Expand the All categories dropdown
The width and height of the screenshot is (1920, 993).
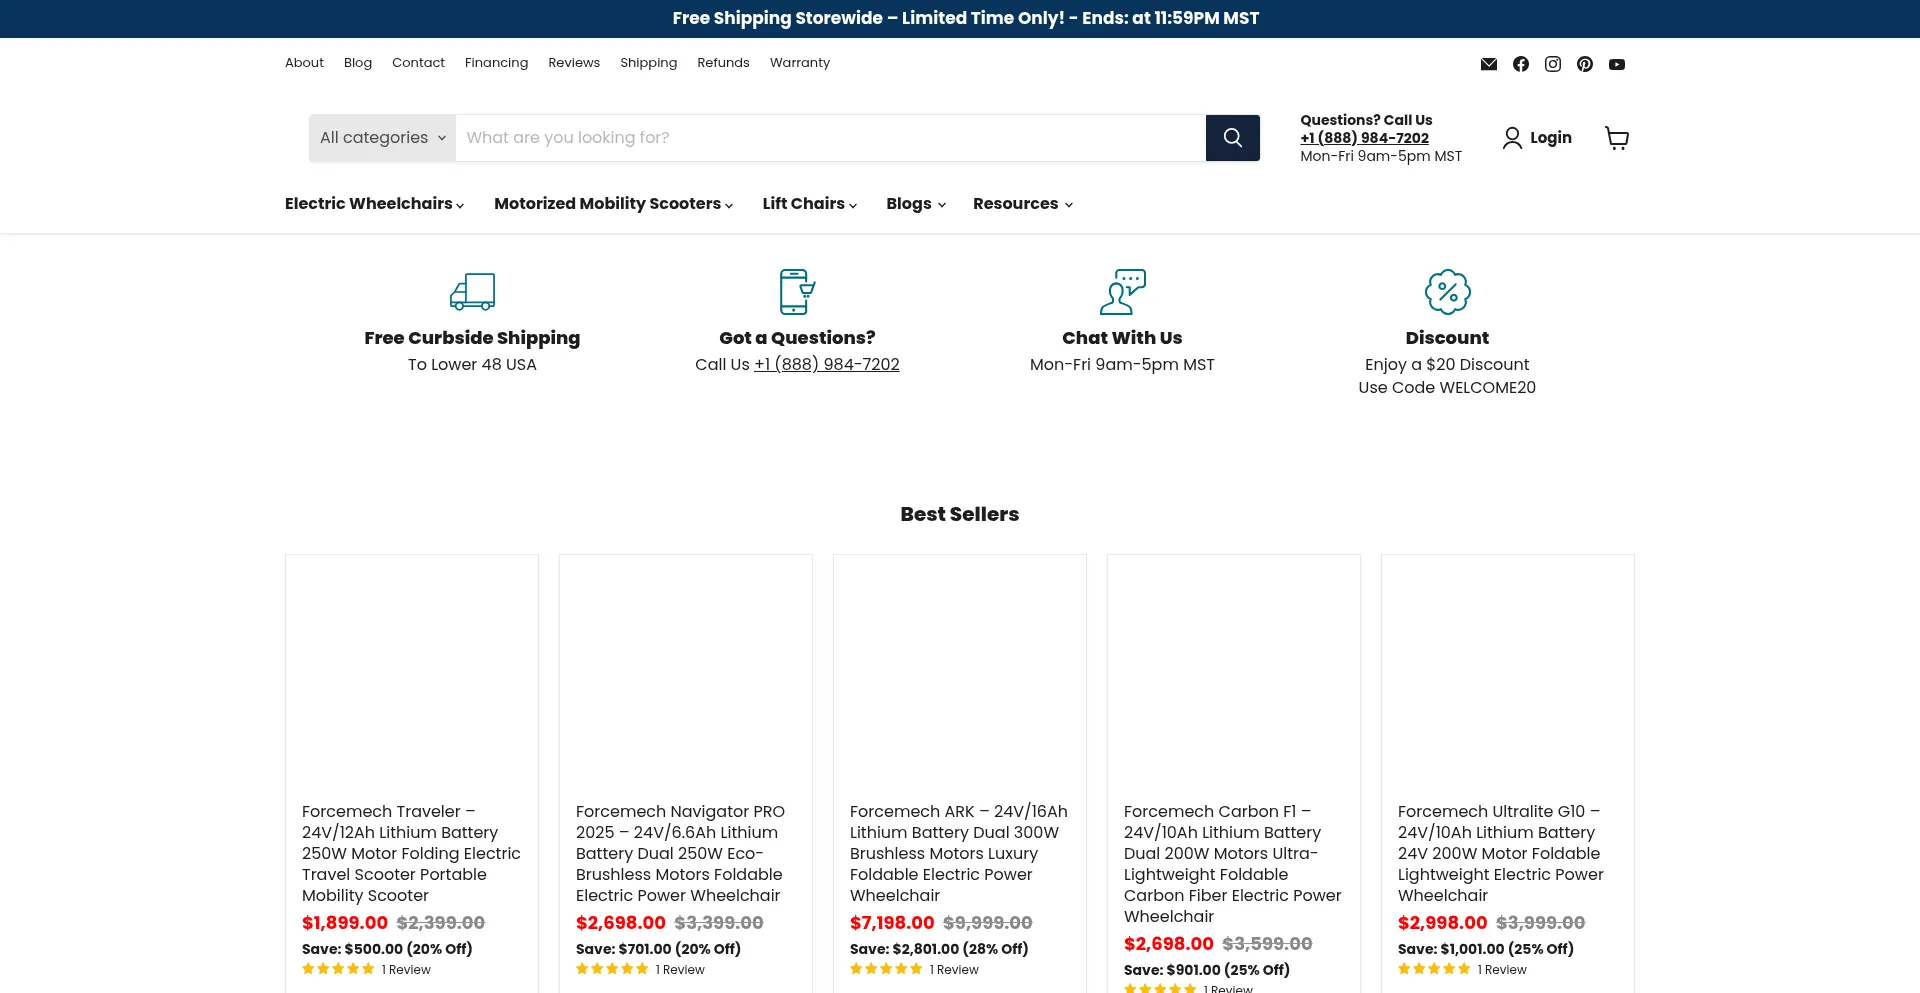tap(382, 138)
